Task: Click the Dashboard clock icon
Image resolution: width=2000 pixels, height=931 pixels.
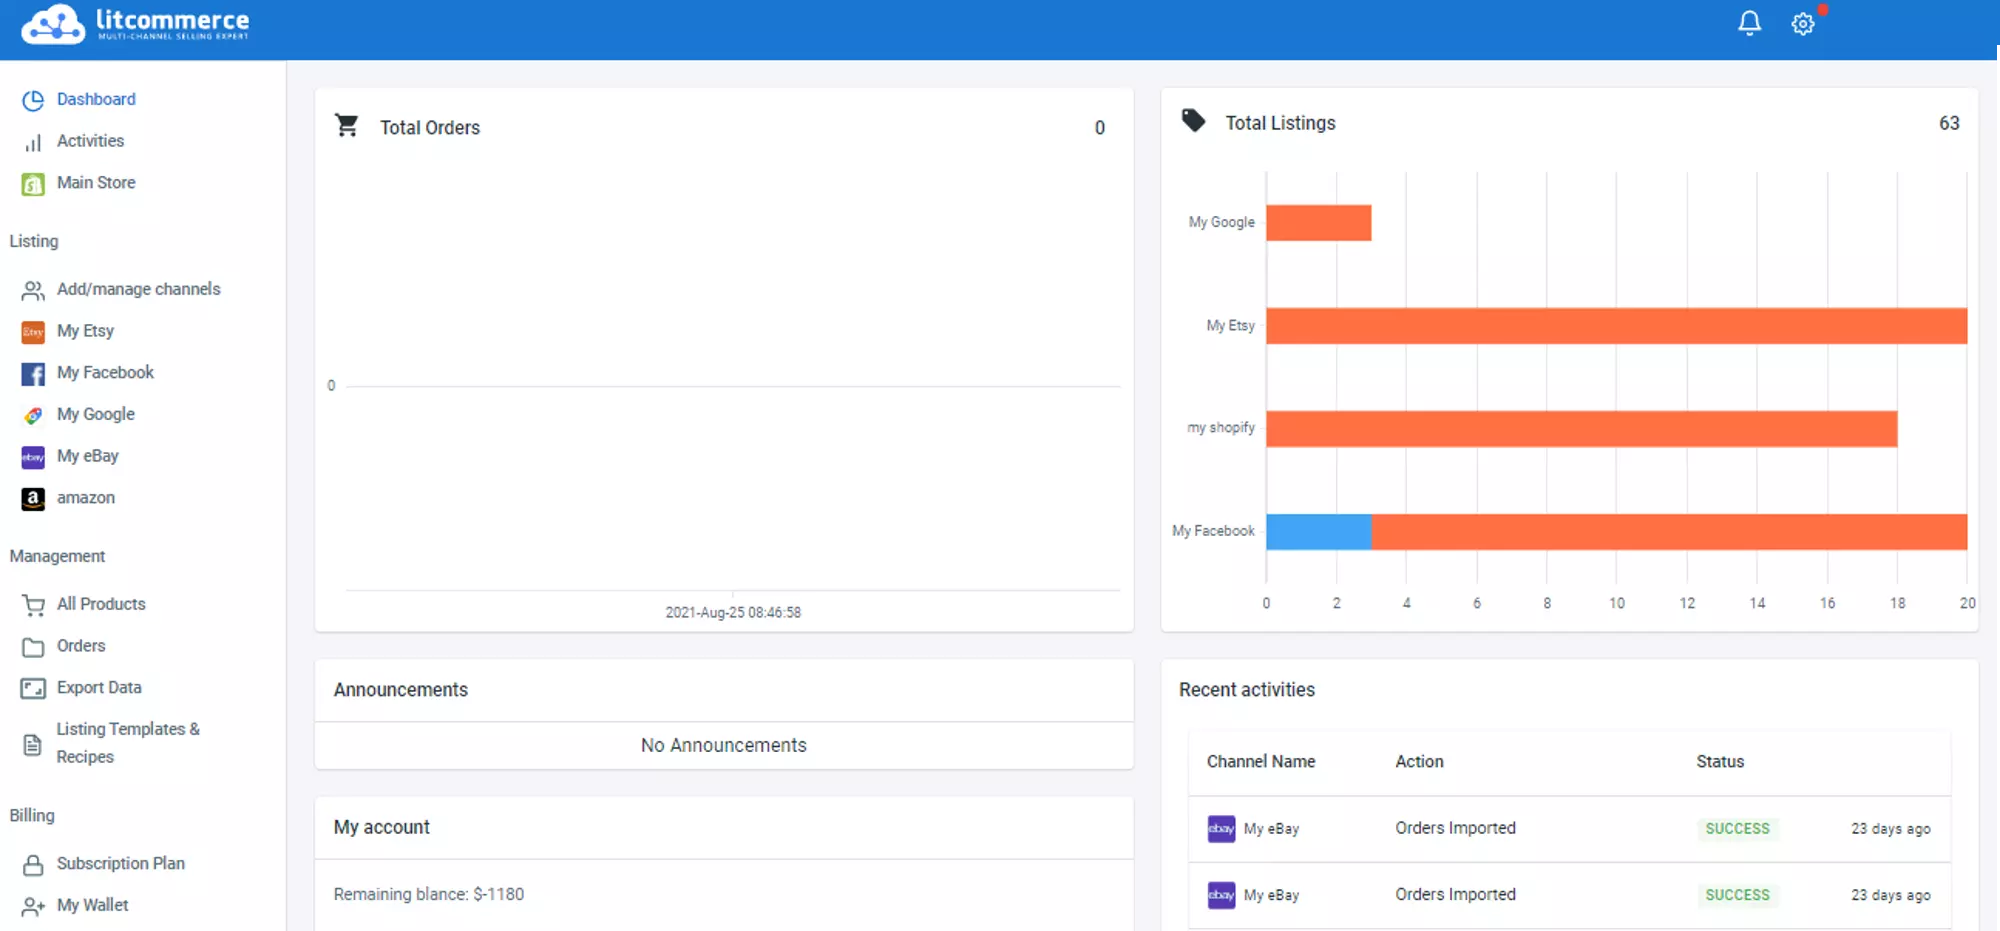Action: (x=32, y=99)
